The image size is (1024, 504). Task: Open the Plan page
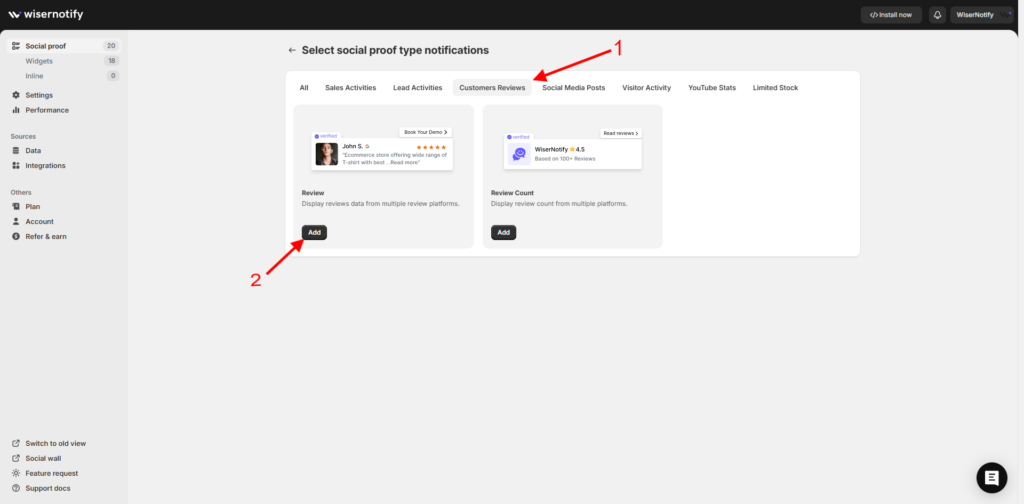(x=32, y=207)
